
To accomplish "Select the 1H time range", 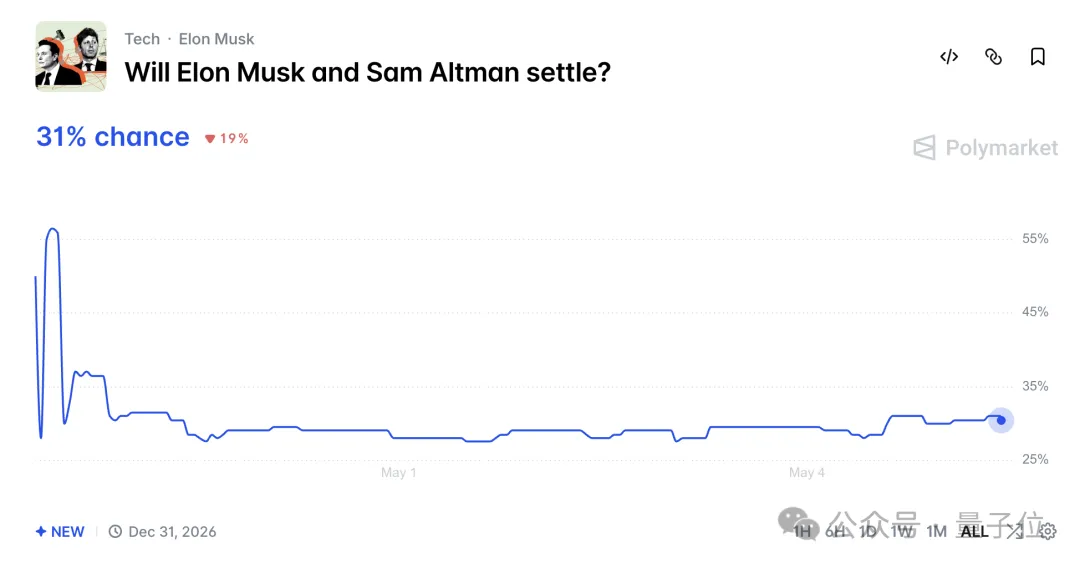I will click(x=802, y=531).
